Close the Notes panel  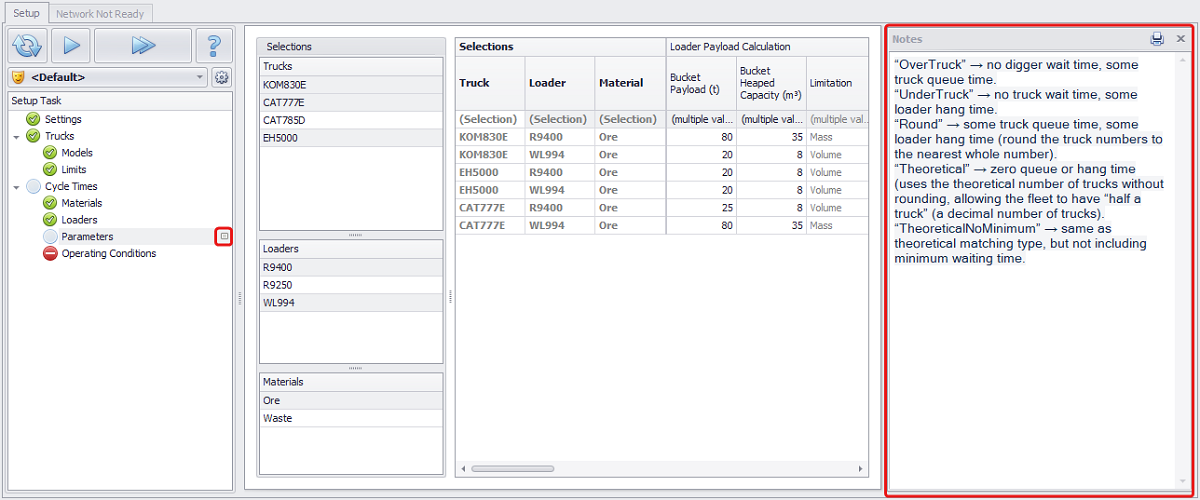coord(1180,39)
